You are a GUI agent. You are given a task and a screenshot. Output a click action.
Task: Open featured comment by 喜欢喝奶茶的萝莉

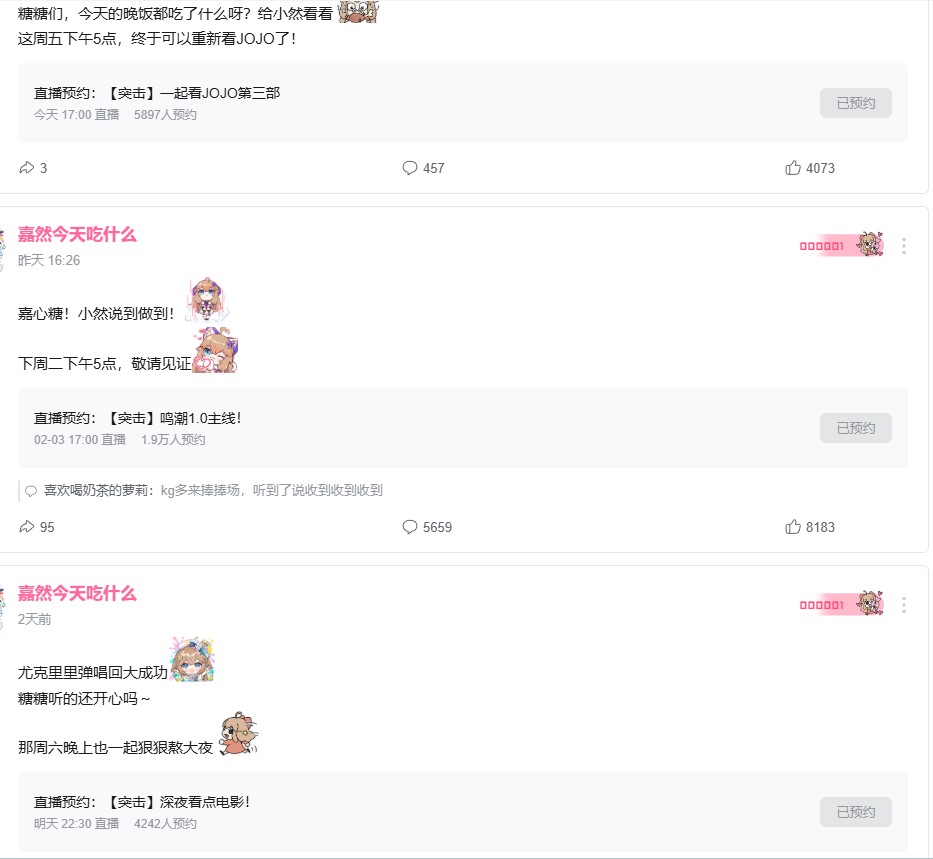(x=203, y=490)
